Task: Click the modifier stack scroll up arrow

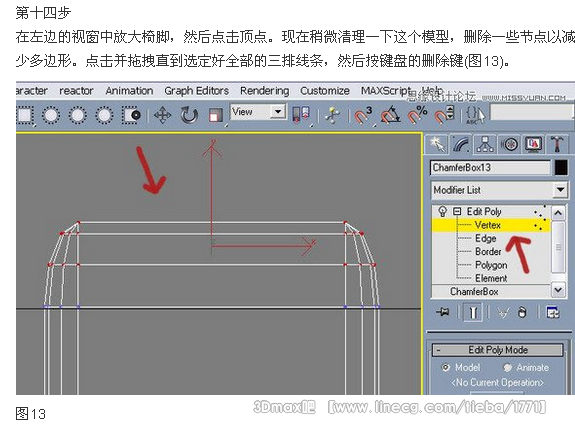Action: 558,213
